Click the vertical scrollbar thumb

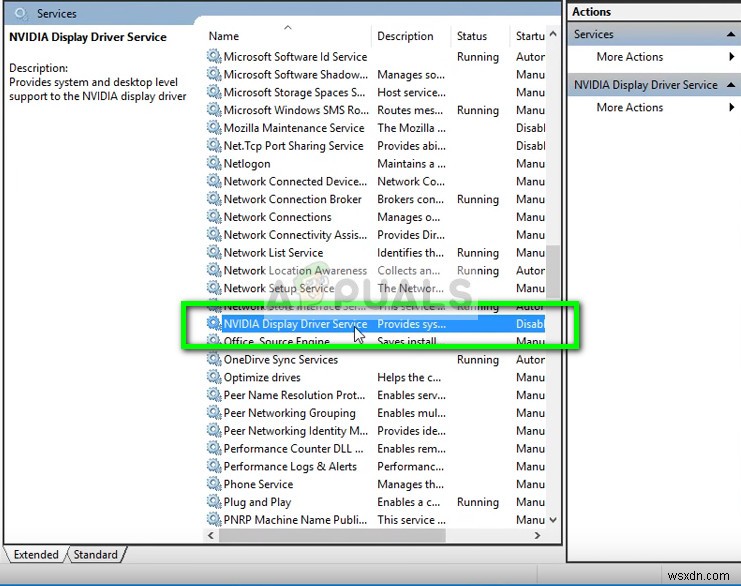point(553,271)
